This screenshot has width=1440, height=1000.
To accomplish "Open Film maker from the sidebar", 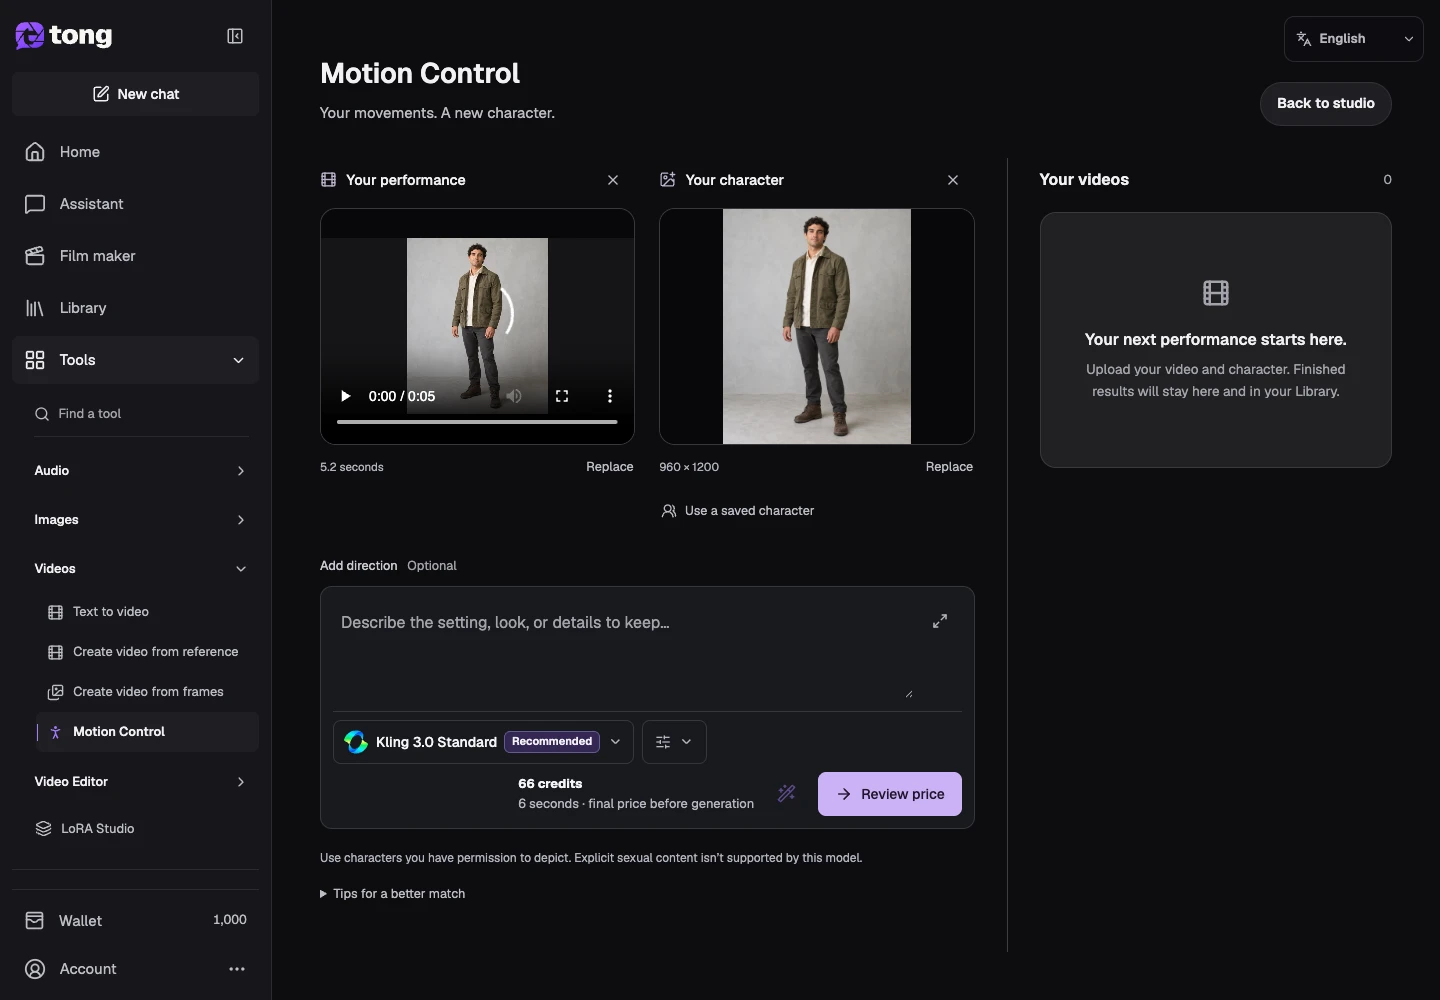I will 136,256.
